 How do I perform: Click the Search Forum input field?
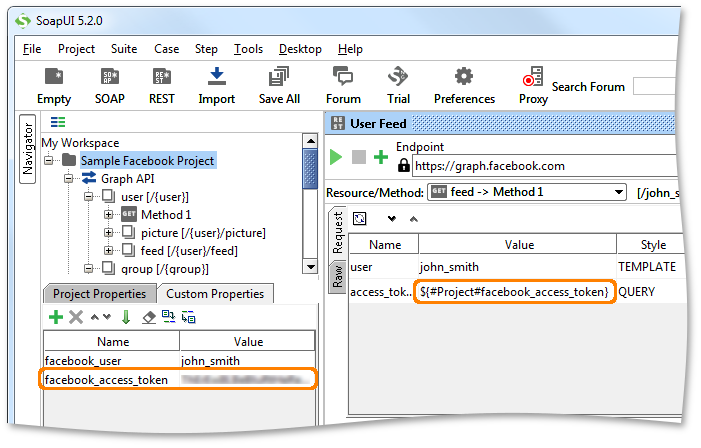pyautogui.click(x=654, y=86)
